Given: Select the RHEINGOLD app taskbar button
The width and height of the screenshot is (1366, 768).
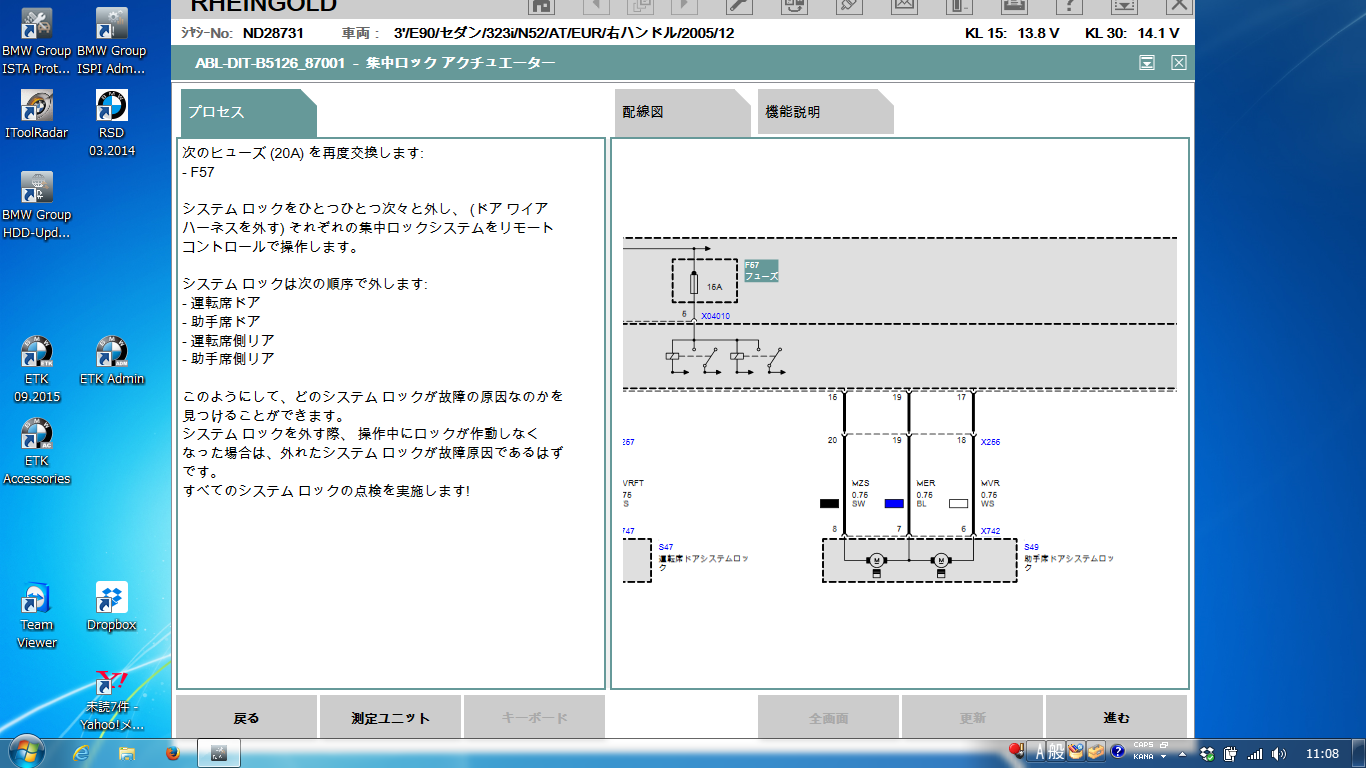Looking at the screenshot, I should click(x=220, y=752).
